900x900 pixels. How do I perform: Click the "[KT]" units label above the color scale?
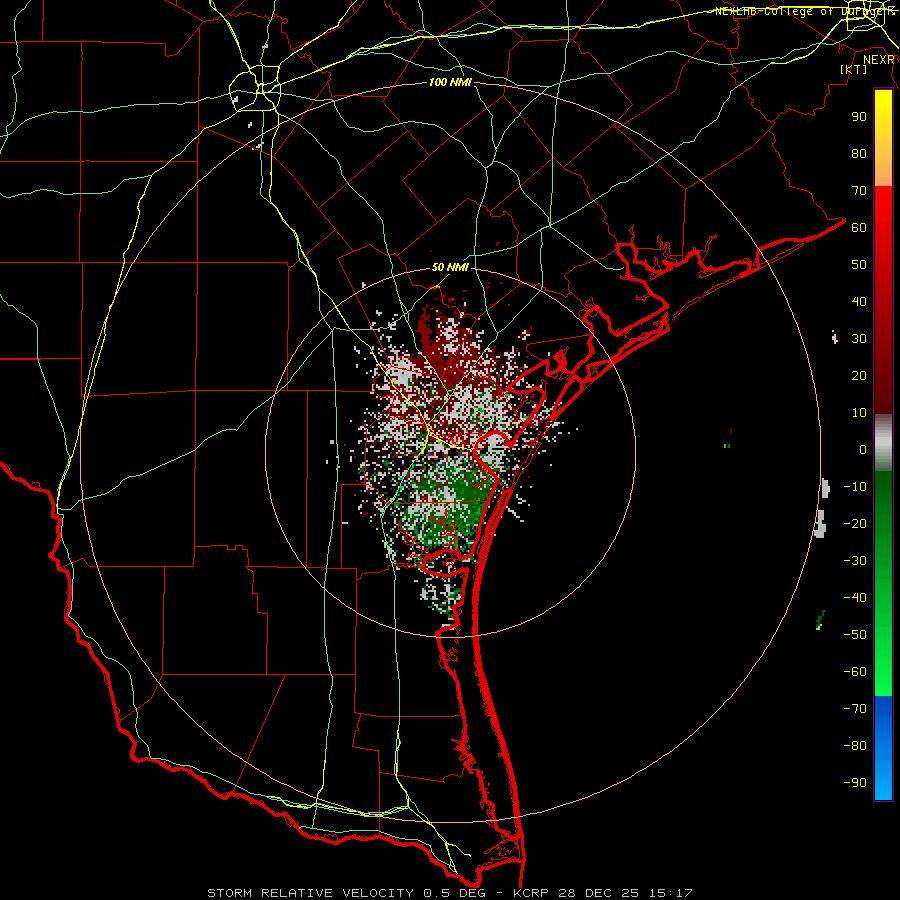tap(854, 69)
